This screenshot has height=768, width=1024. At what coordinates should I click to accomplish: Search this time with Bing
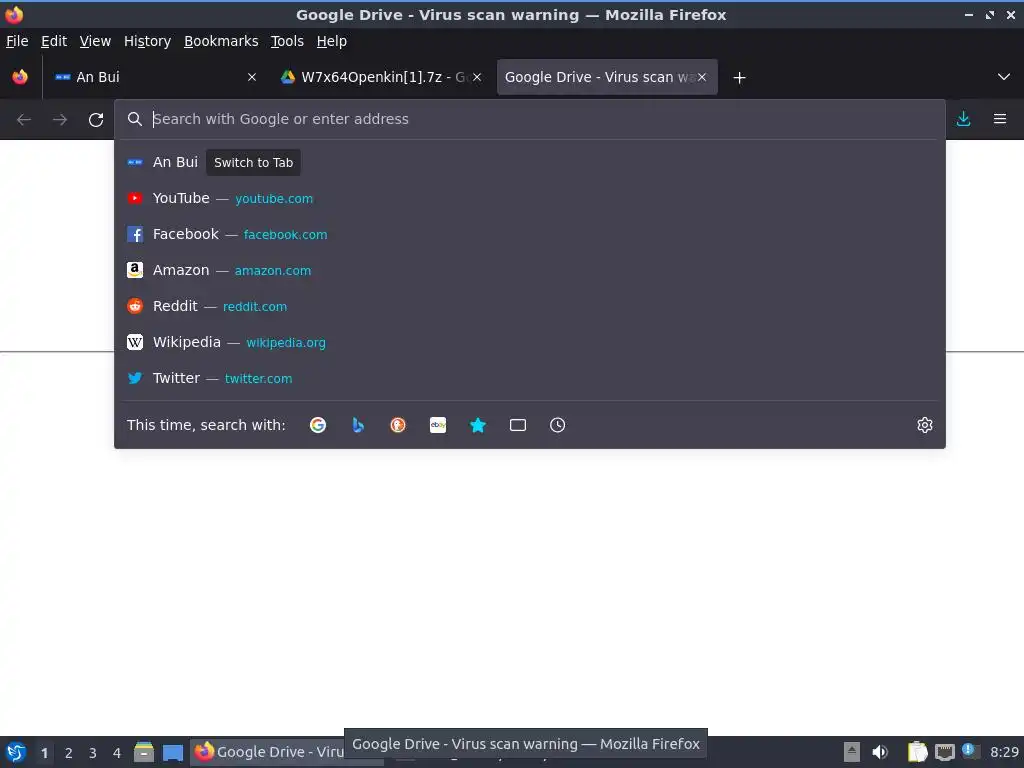[358, 425]
